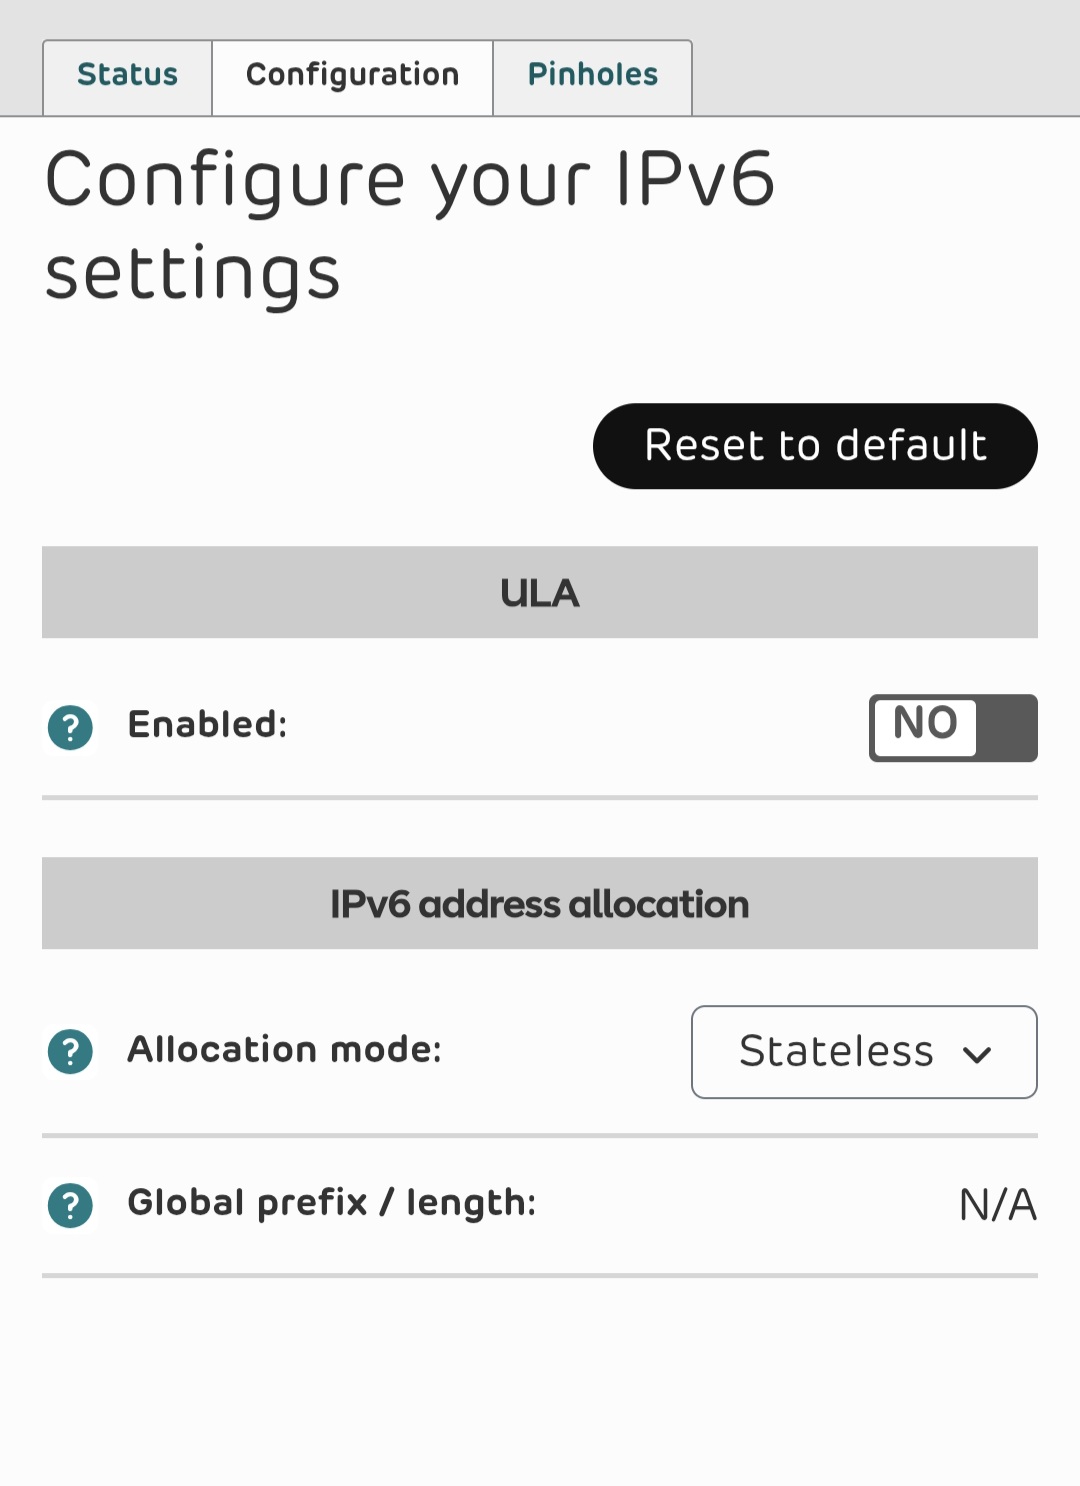Click the N/A global prefix value
Viewport: 1080px width, 1486px height.
[997, 1205]
